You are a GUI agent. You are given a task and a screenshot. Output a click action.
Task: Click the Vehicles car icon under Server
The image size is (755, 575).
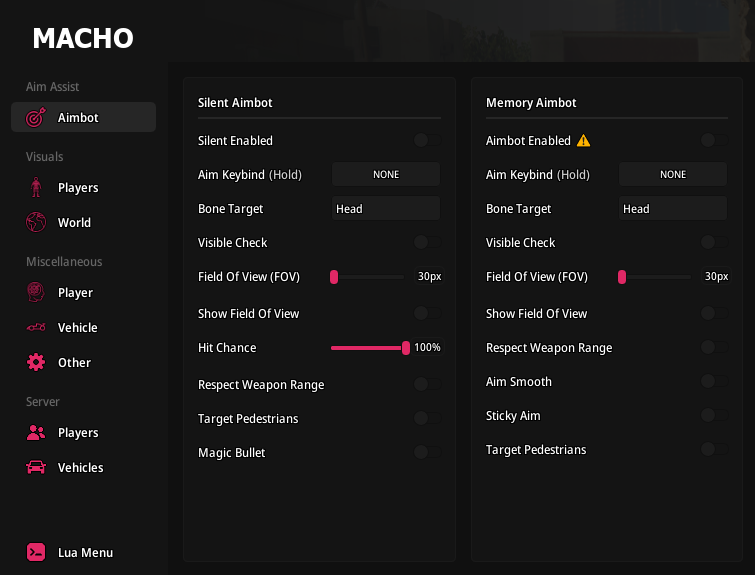[36, 468]
